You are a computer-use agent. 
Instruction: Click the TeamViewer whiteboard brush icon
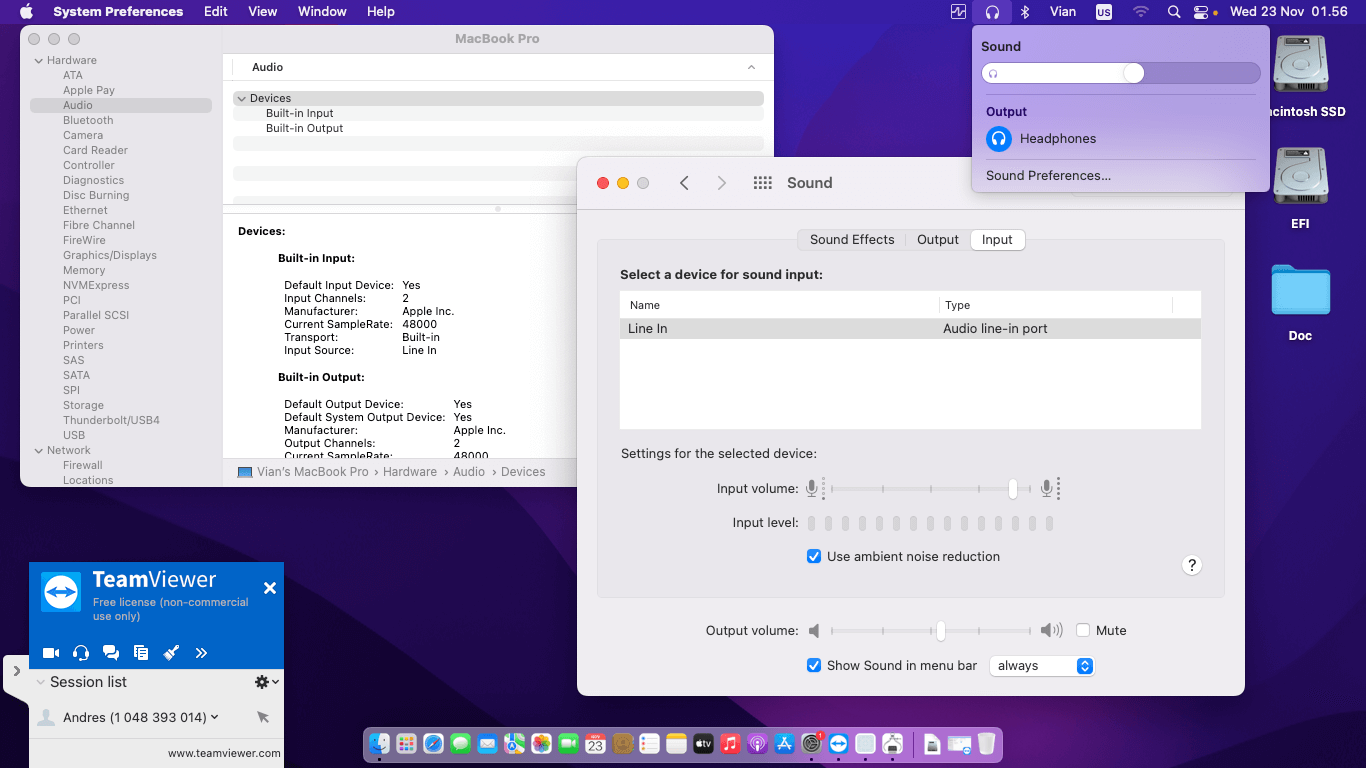(x=171, y=653)
